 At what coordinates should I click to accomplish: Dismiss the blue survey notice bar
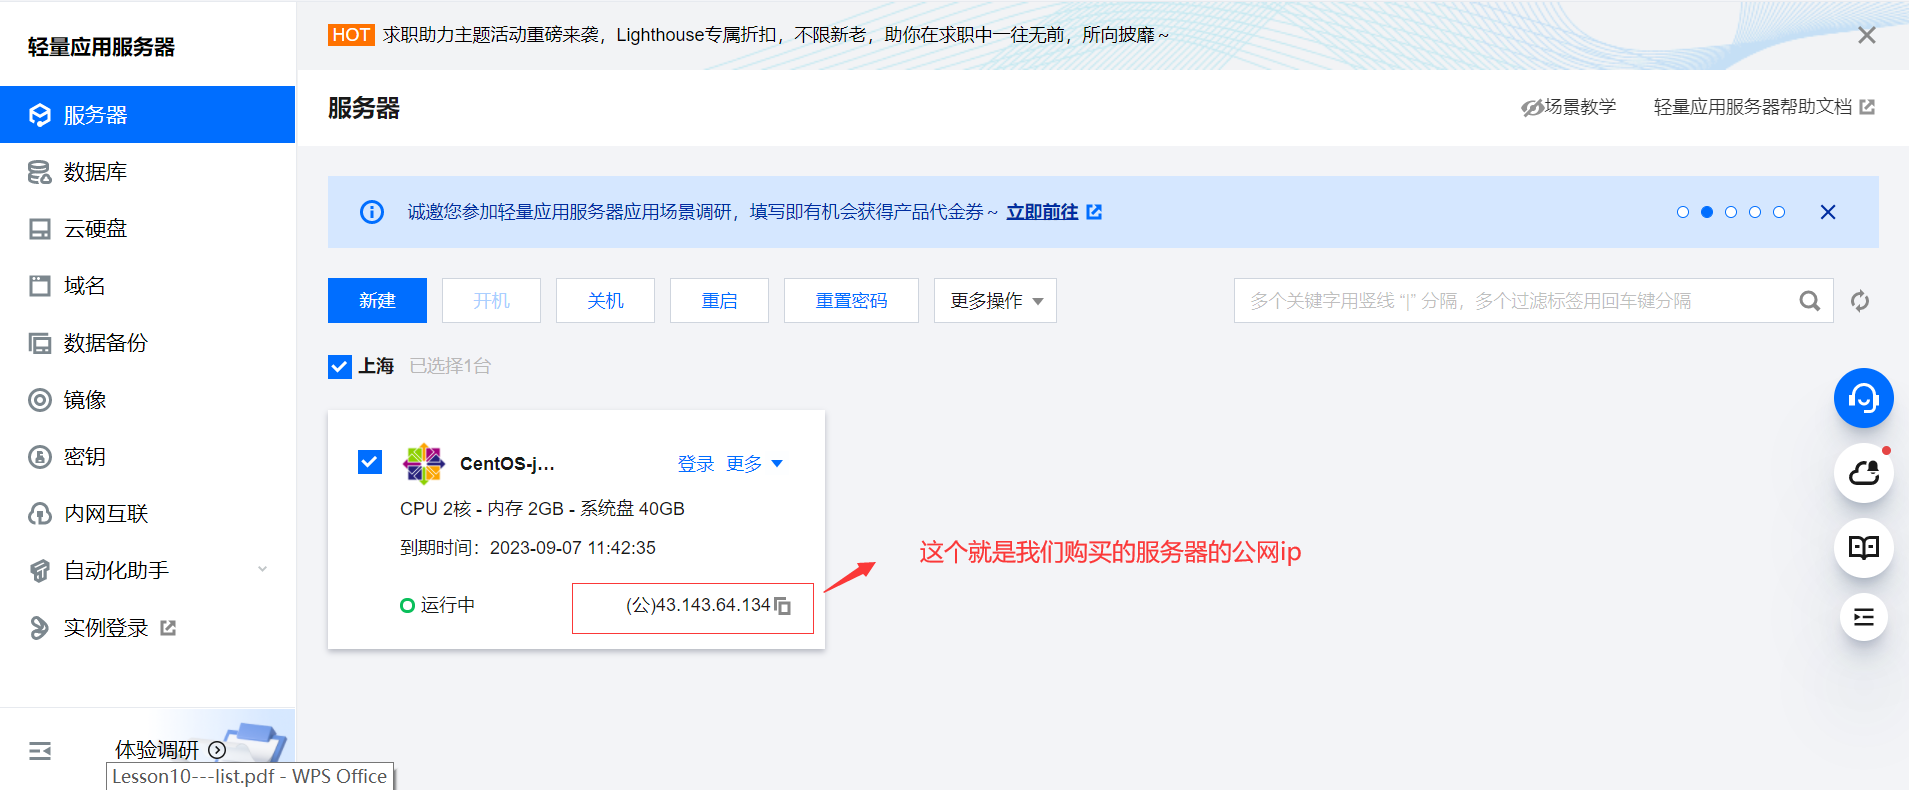click(1828, 212)
